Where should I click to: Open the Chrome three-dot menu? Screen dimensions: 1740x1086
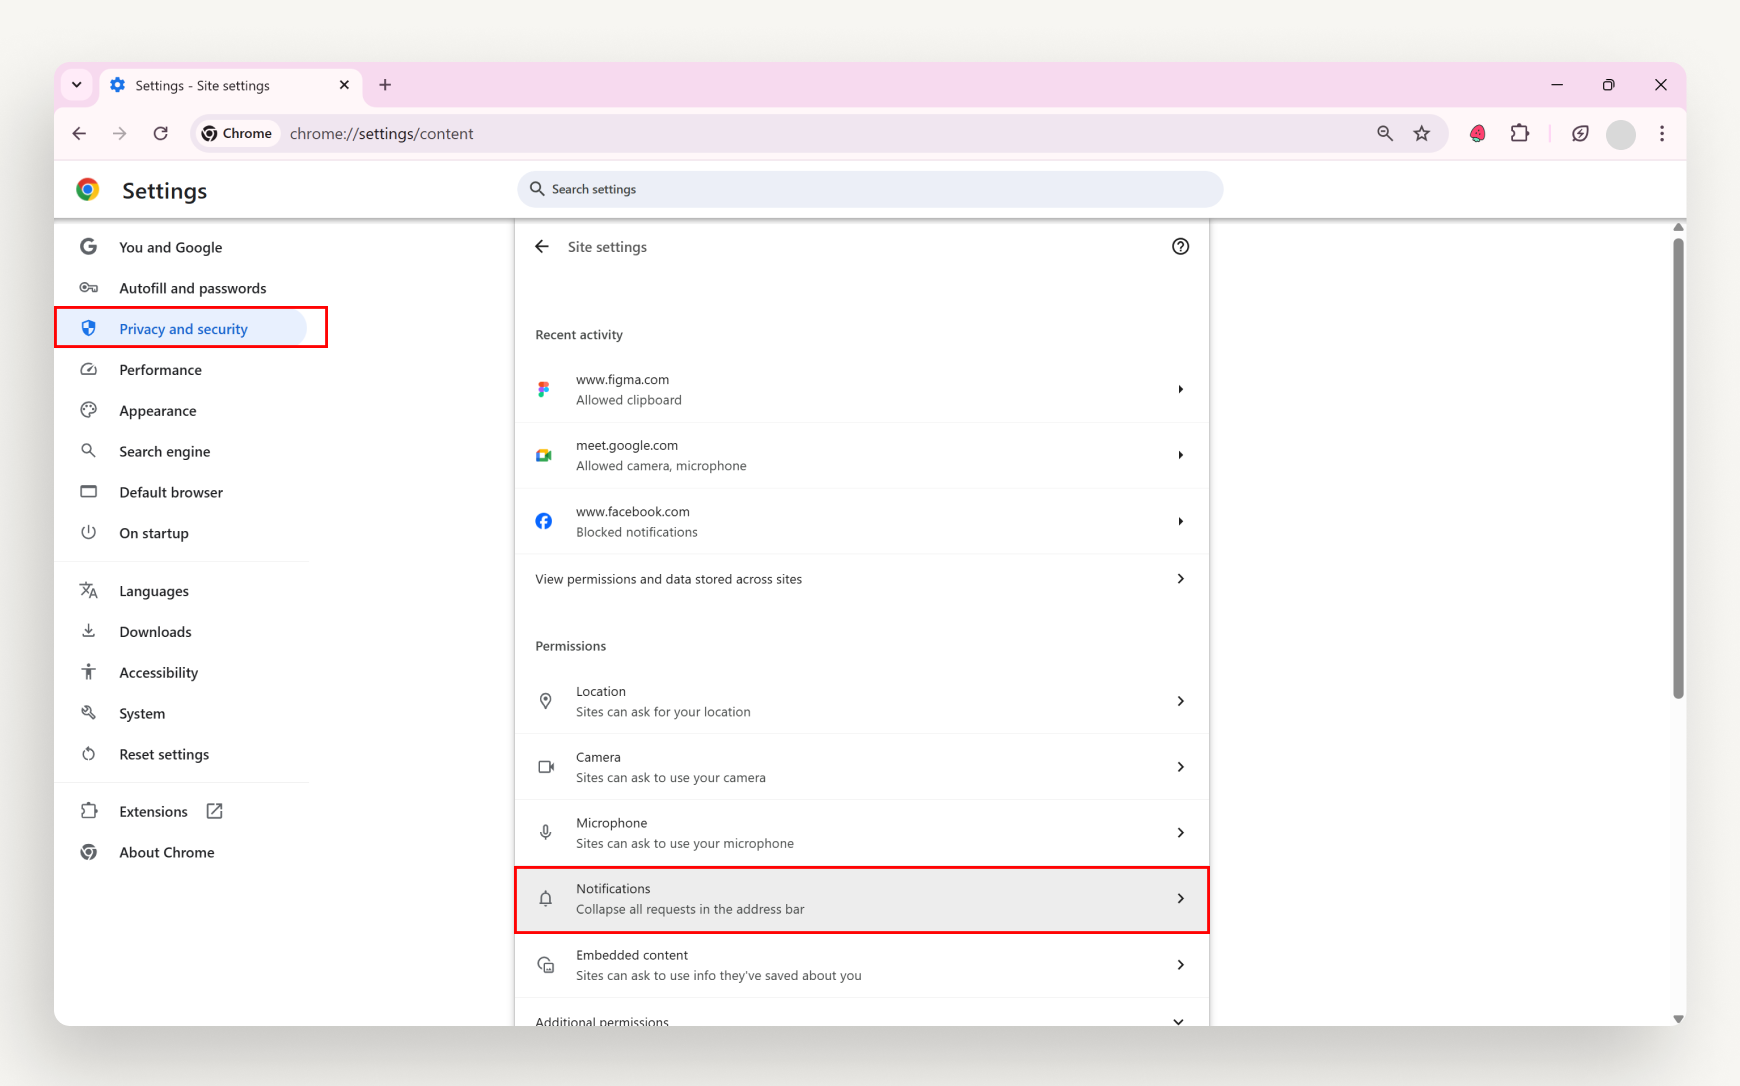point(1662,133)
